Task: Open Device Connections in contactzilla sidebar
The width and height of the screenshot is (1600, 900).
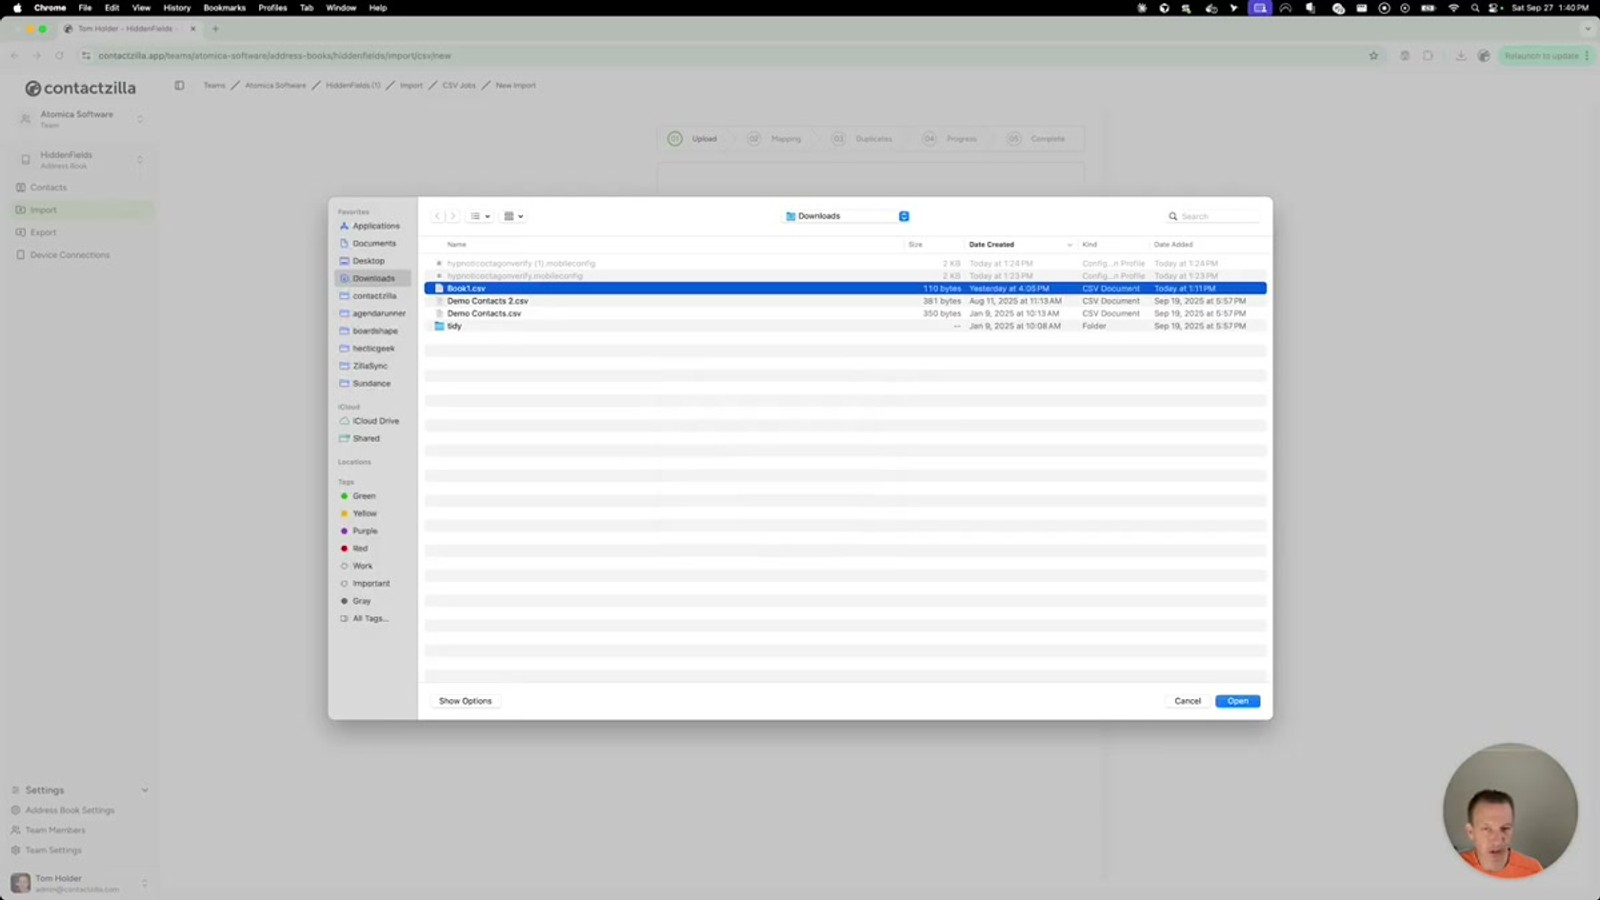Action: coord(69,255)
